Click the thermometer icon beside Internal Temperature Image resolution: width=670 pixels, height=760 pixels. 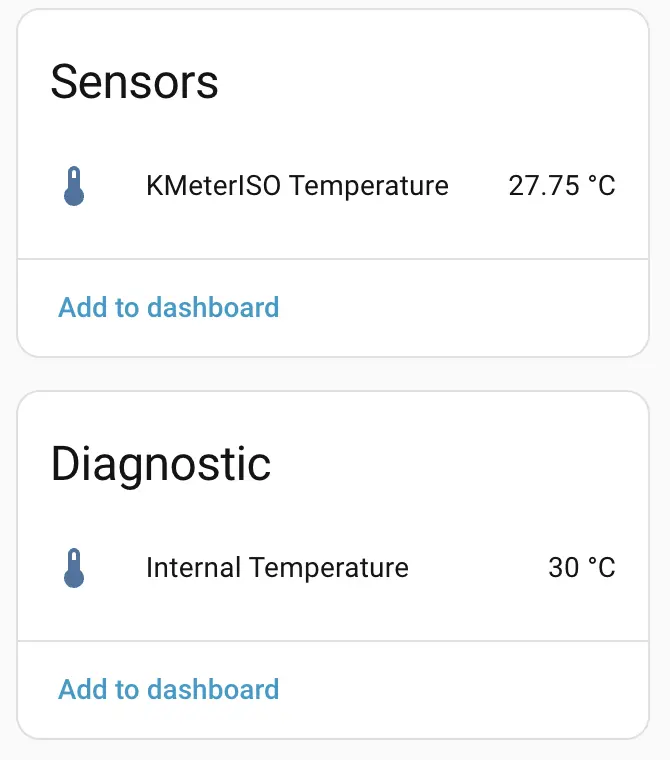point(74,568)
